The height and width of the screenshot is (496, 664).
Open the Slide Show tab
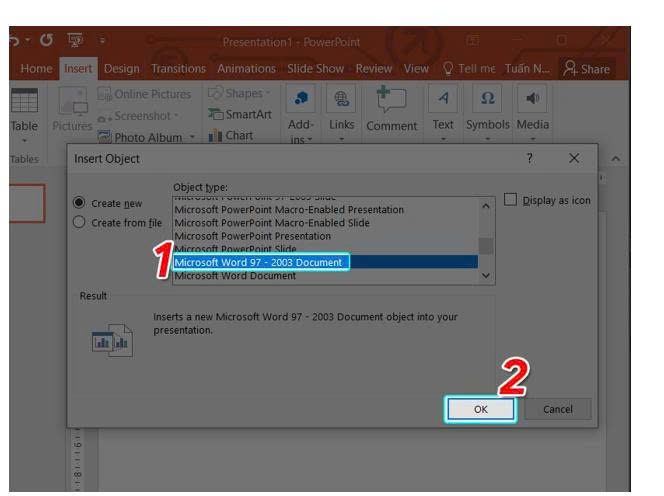[315, 69]
